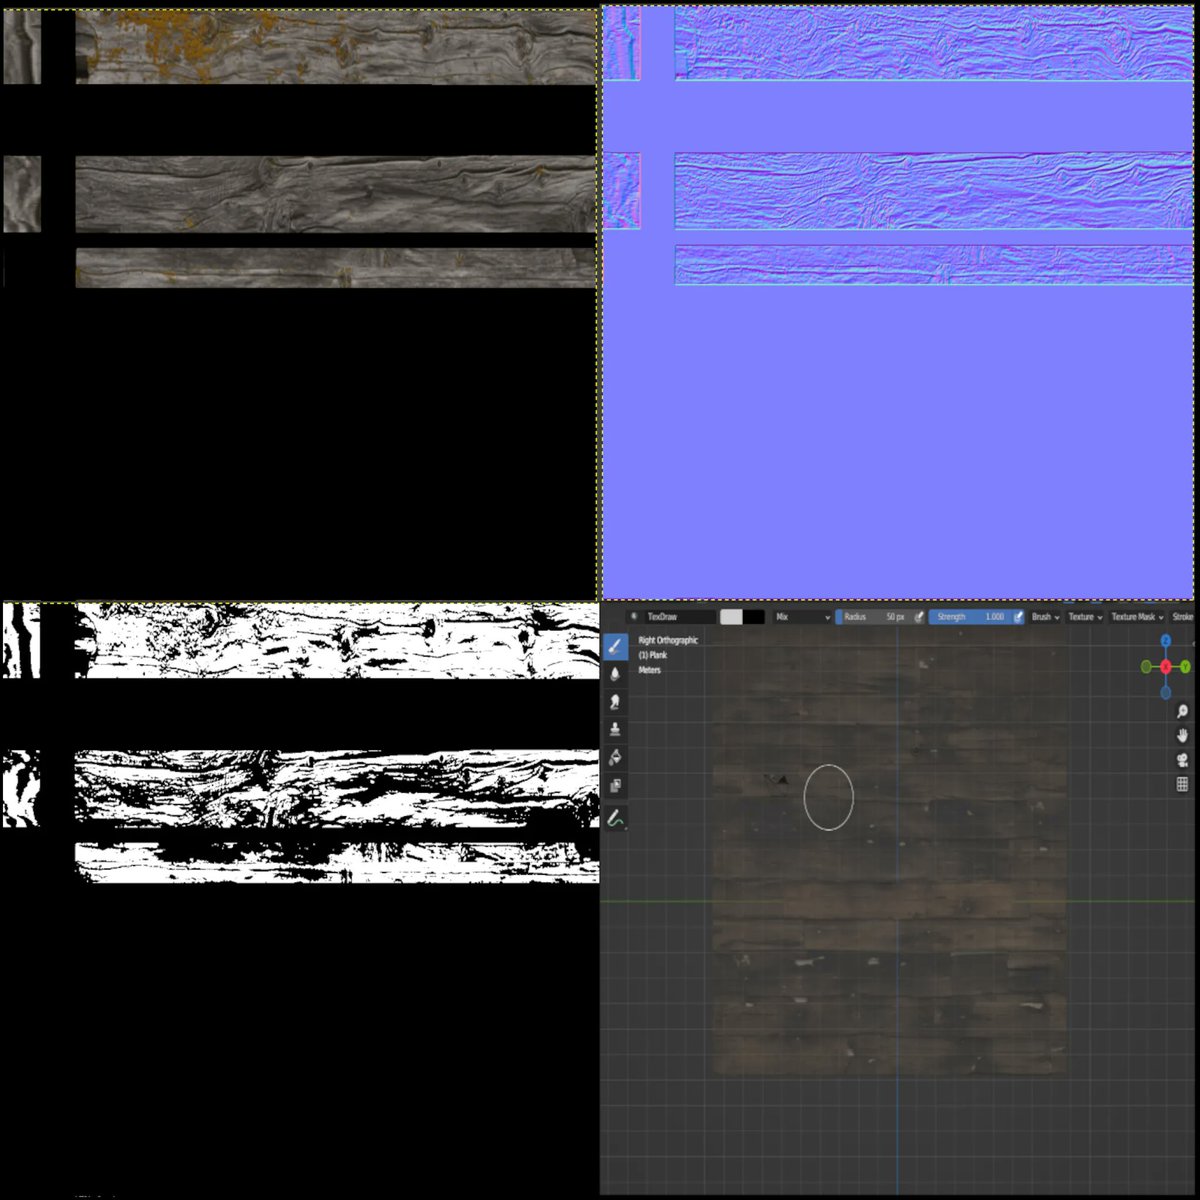Click the green Y axis on the navigation gizmo
The image size is (1200, 1200).
click(x=1185, y=666)
